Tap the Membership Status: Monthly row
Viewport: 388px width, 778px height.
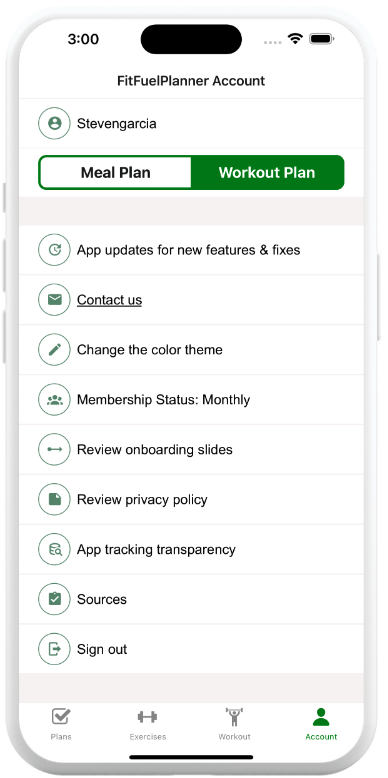191,399
